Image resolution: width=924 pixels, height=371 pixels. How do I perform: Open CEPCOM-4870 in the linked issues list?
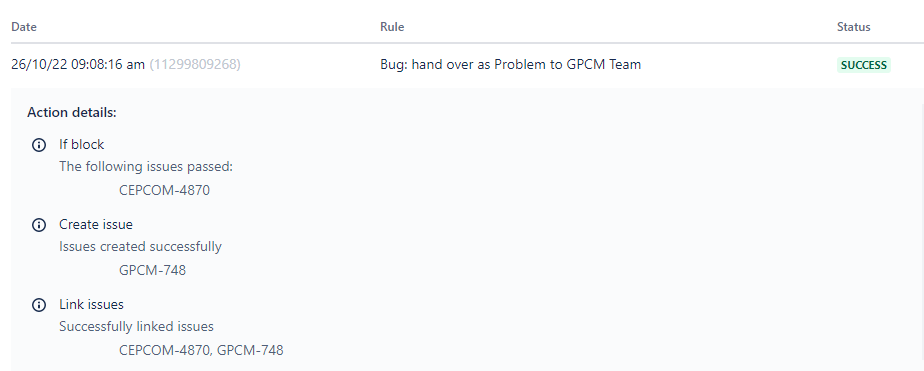[164, 350]
